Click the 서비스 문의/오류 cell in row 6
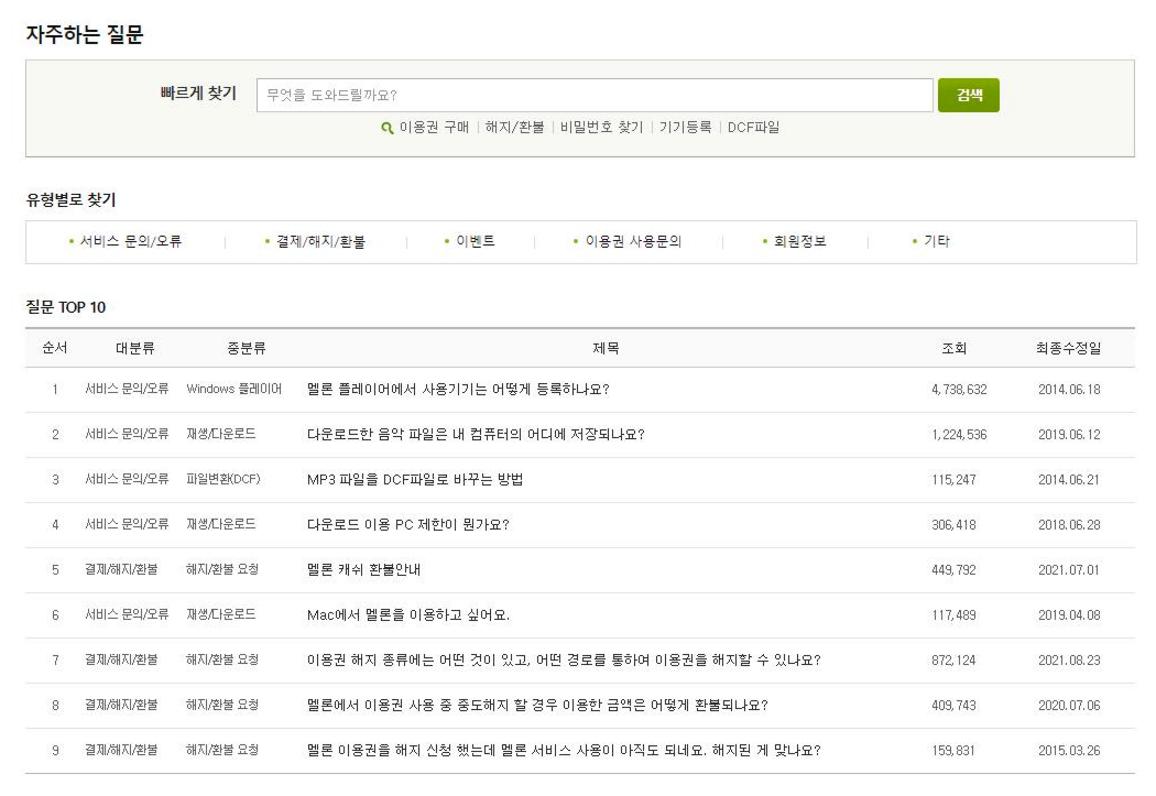 127,615
